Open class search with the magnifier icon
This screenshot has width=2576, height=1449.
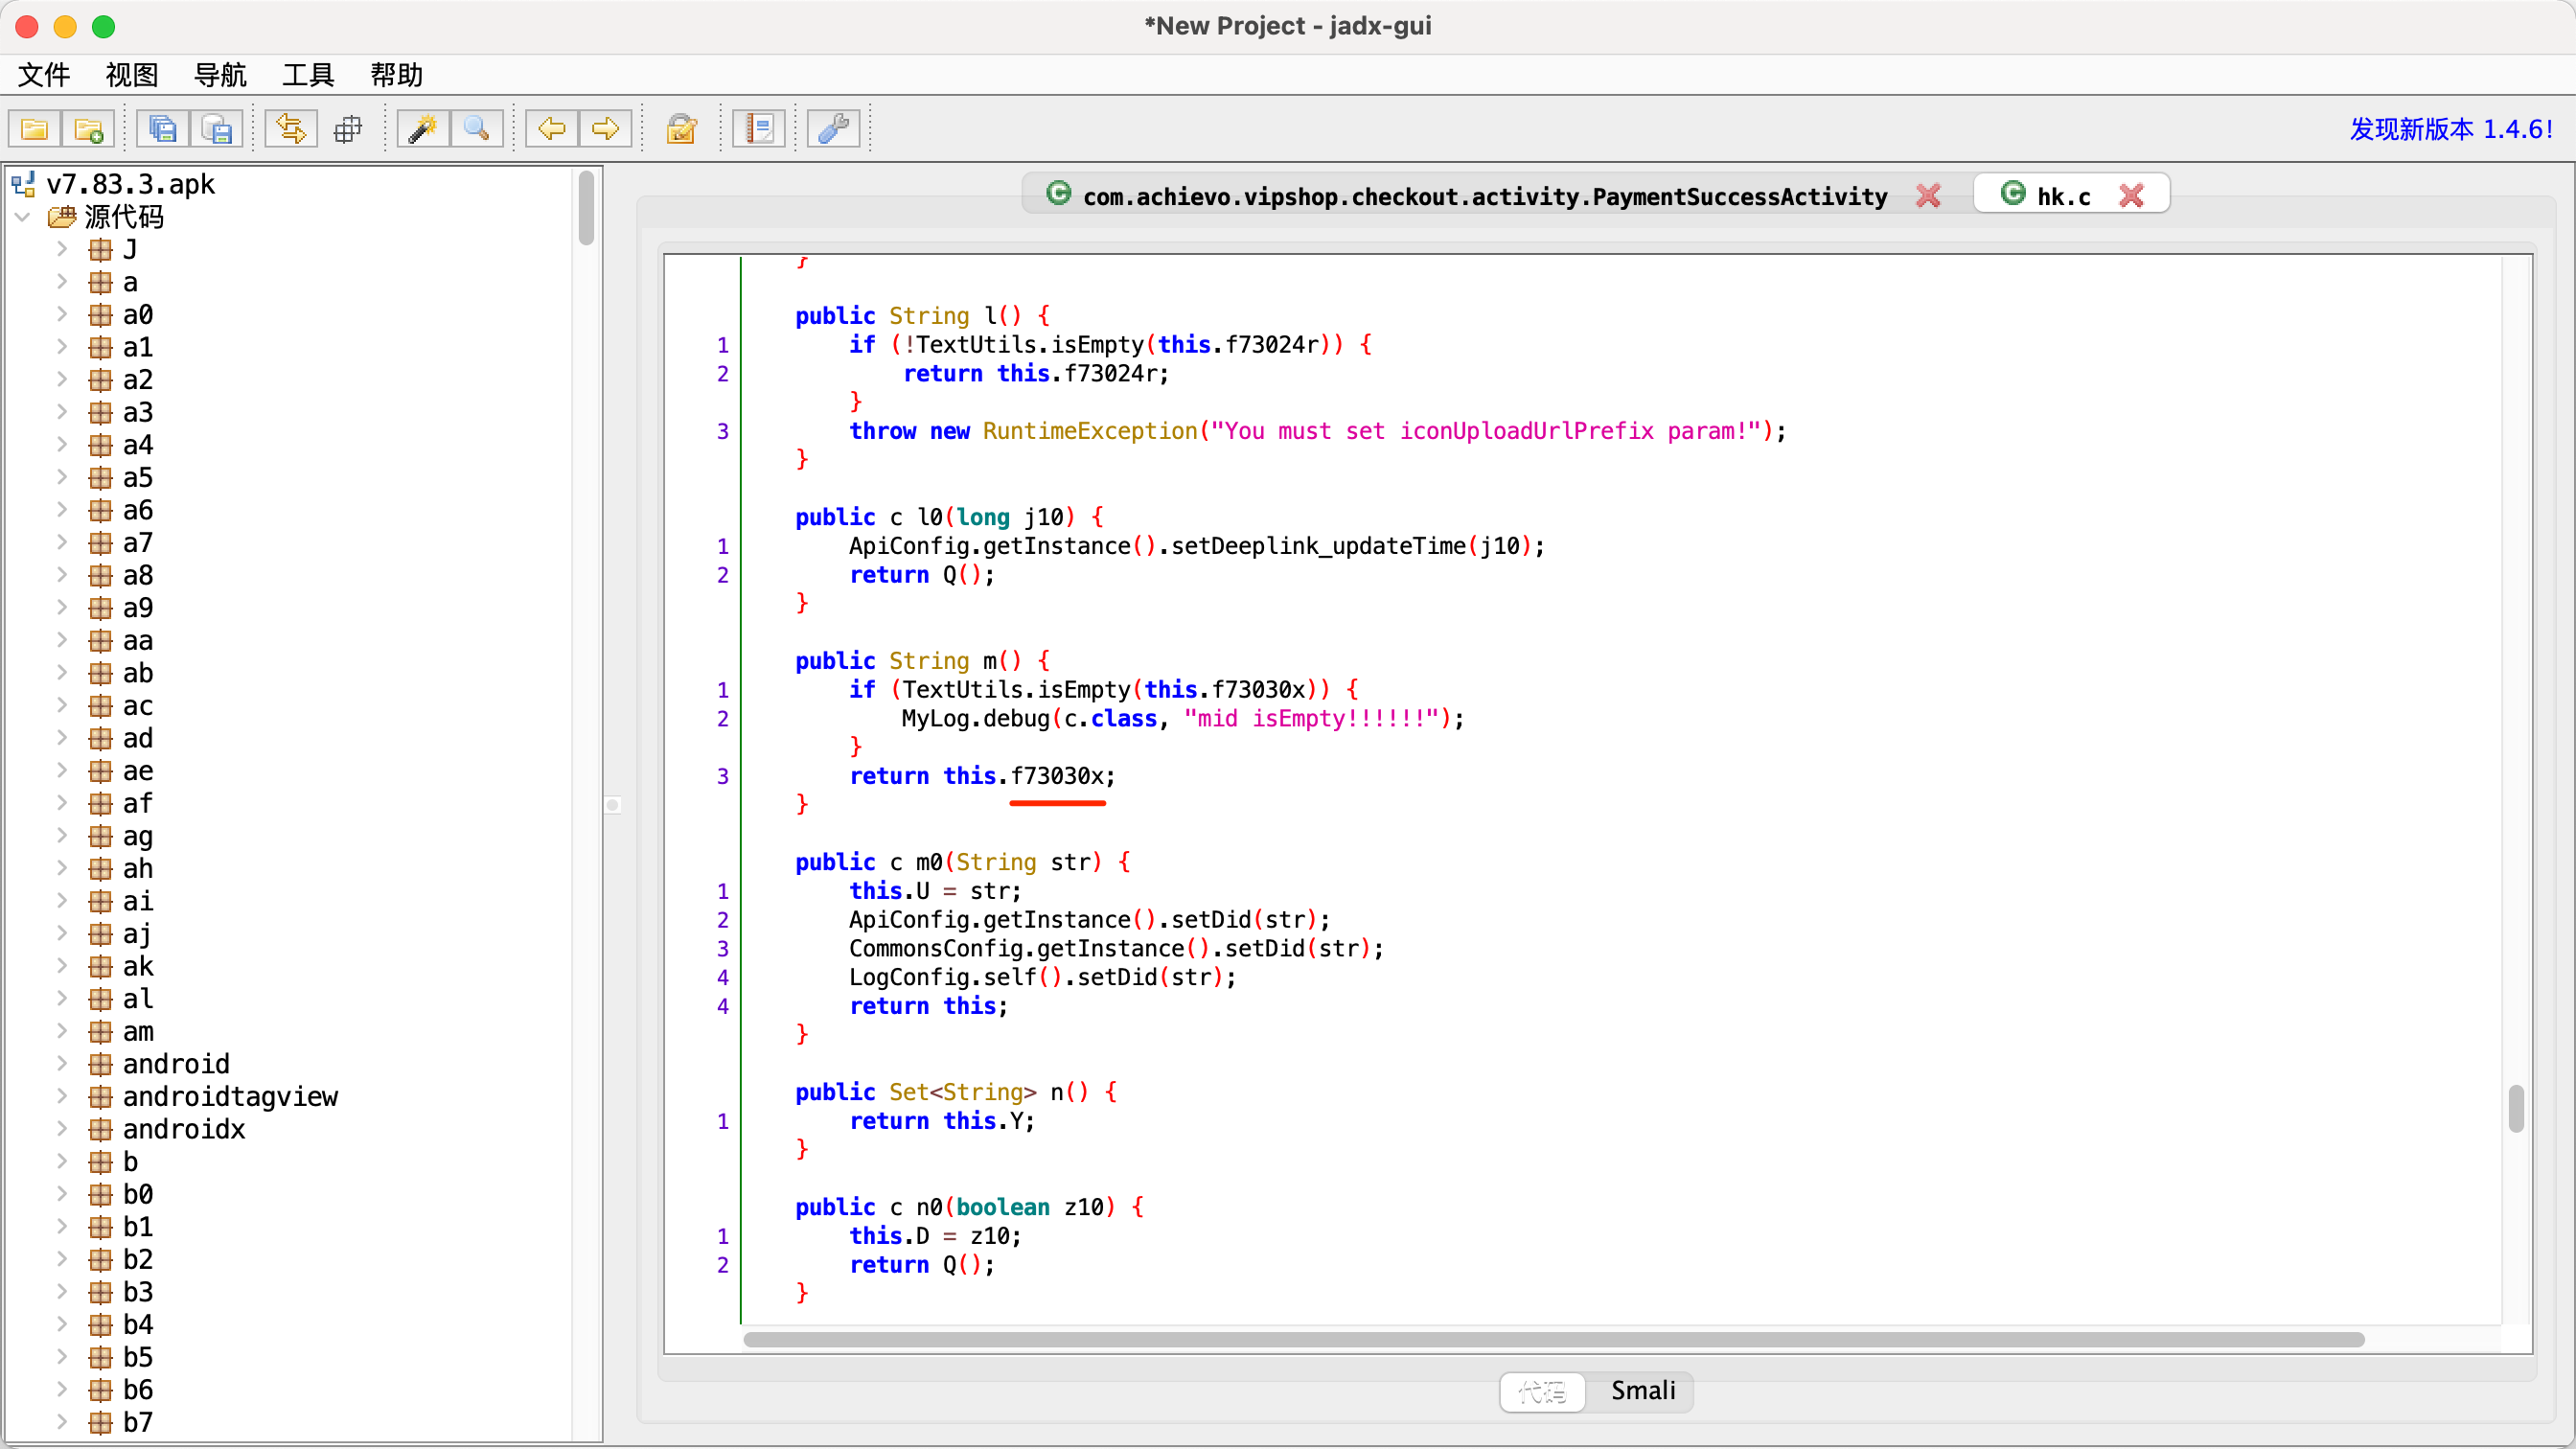click(477, 129)
